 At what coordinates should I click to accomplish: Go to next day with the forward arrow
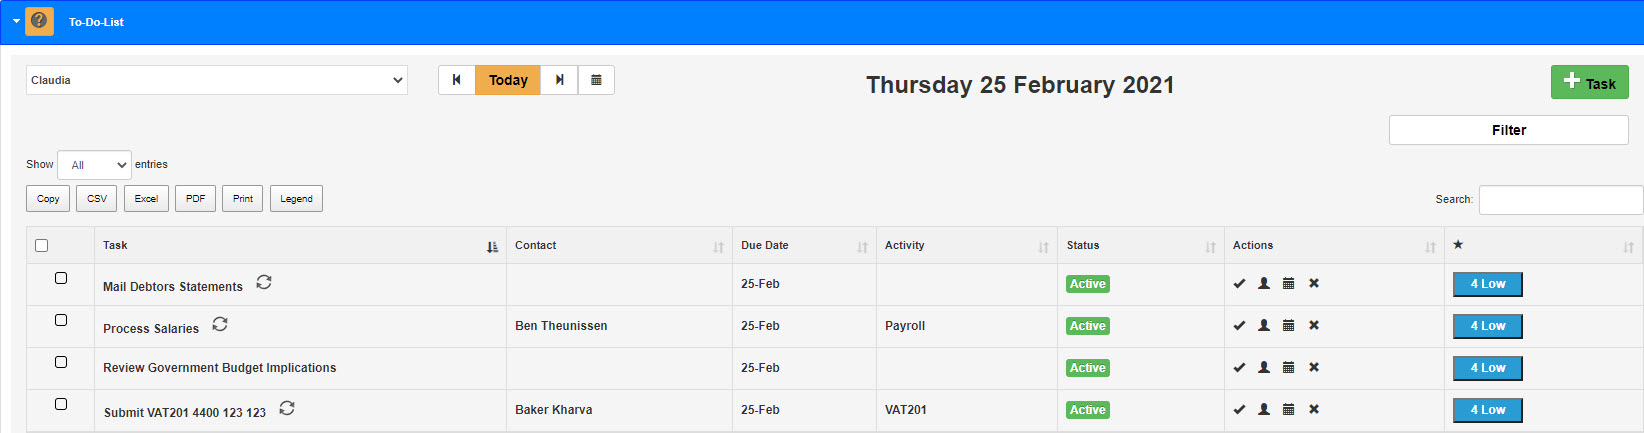pyautogui.click(x=559, y=80)
